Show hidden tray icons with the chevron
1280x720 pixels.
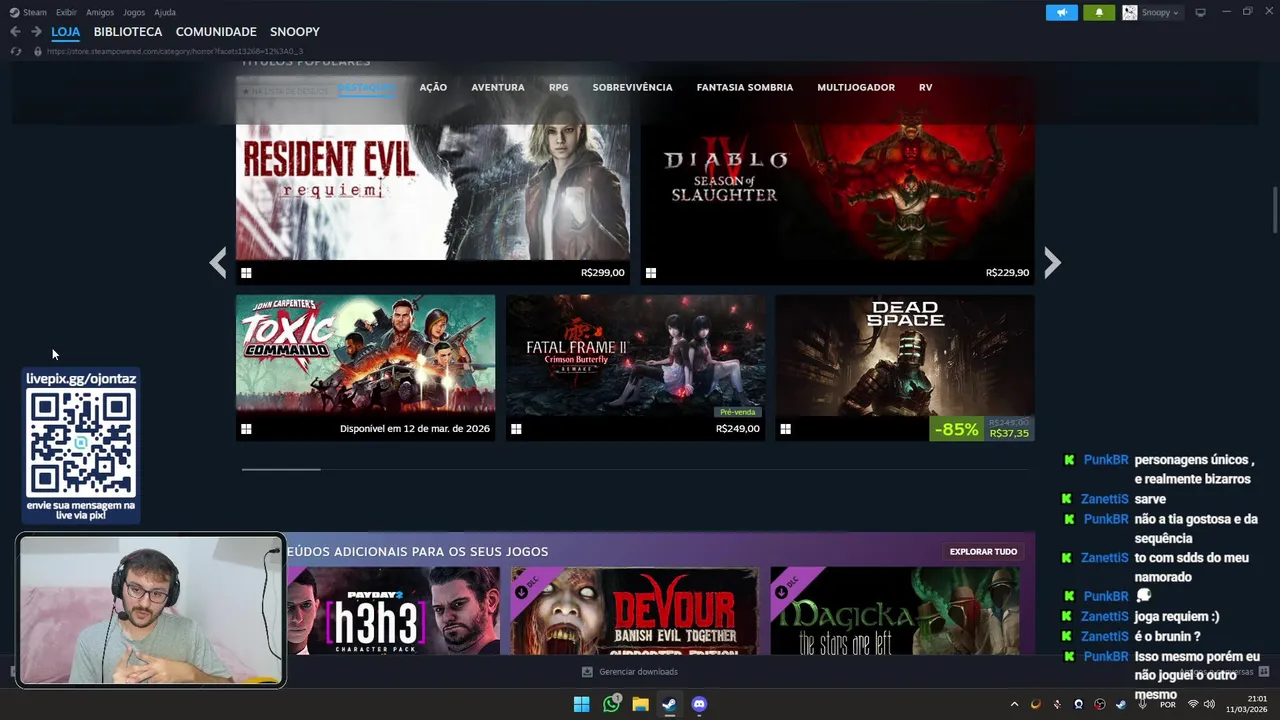click(x=1014, y=704)
